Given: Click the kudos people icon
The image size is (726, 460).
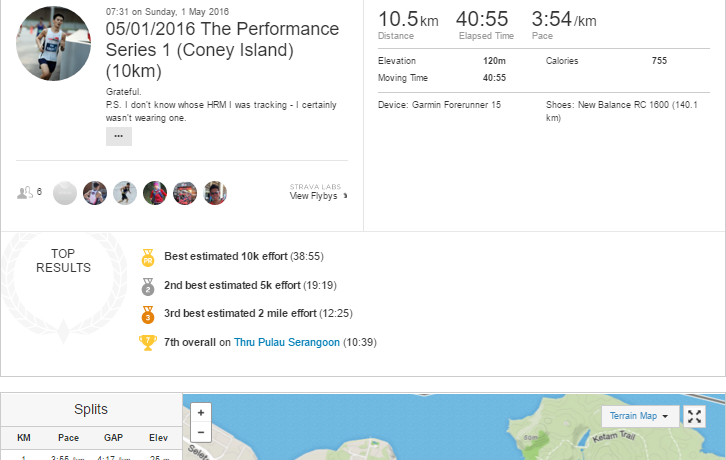Looking at the screenshot, I should [25, 192].
